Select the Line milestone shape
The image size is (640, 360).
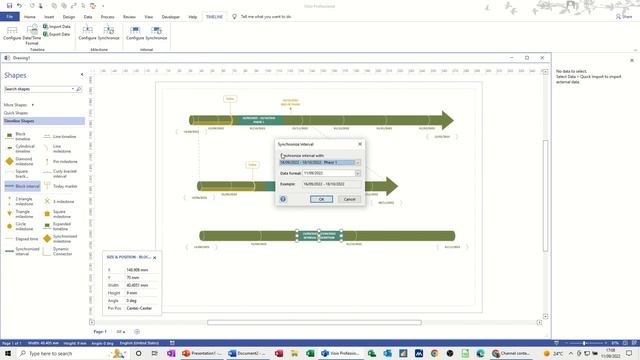pos(58,149)
